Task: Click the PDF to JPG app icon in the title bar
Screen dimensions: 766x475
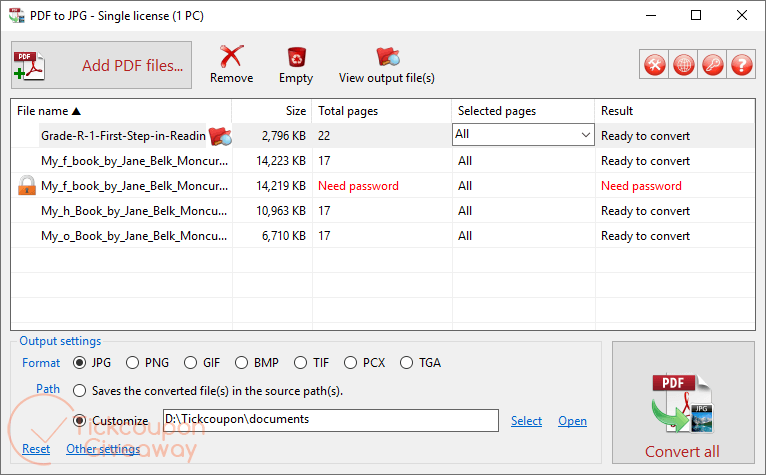Action: (x=16, y=16)
